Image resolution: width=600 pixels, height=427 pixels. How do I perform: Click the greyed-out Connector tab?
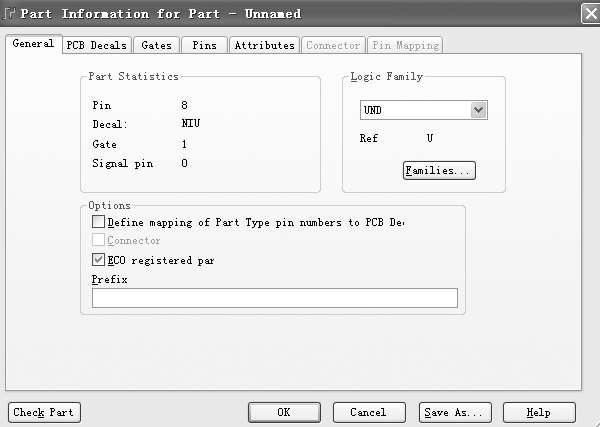[x=333, y=45]
